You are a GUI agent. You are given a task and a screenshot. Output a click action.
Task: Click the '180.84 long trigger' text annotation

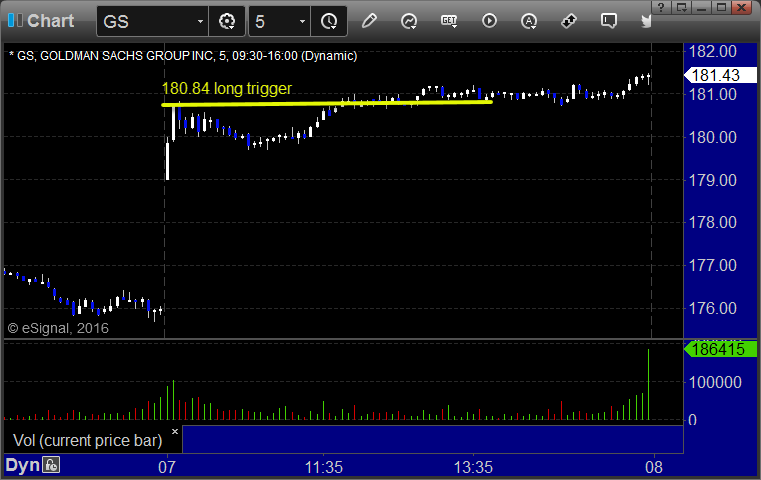tap(227, 88)
